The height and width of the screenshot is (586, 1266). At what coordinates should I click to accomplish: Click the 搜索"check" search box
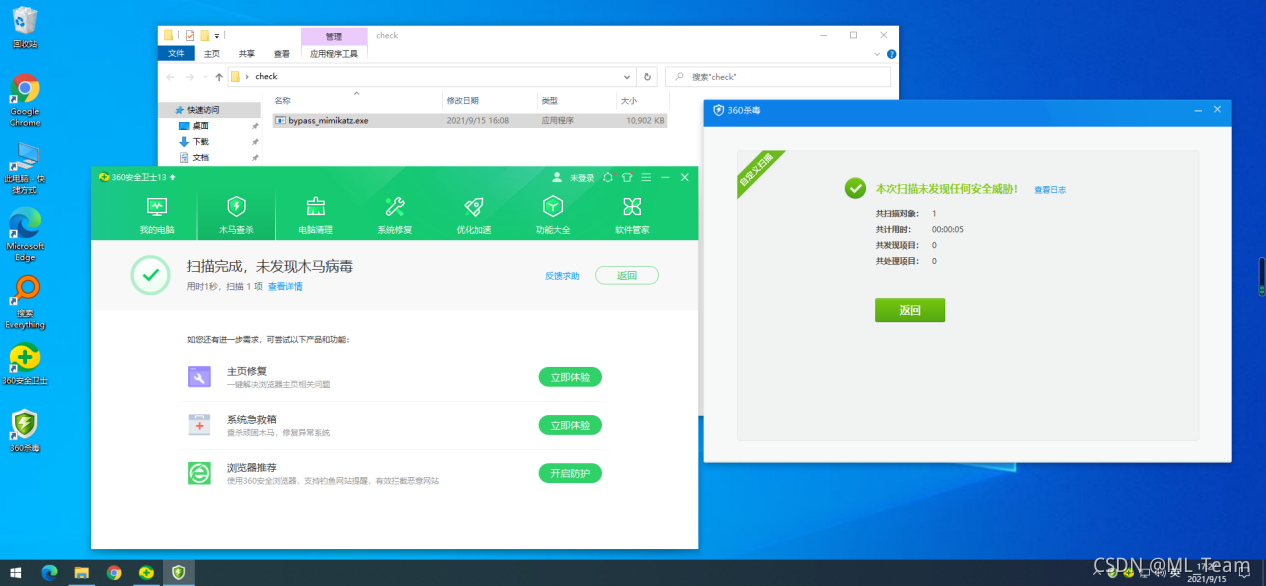pos(778,76)
